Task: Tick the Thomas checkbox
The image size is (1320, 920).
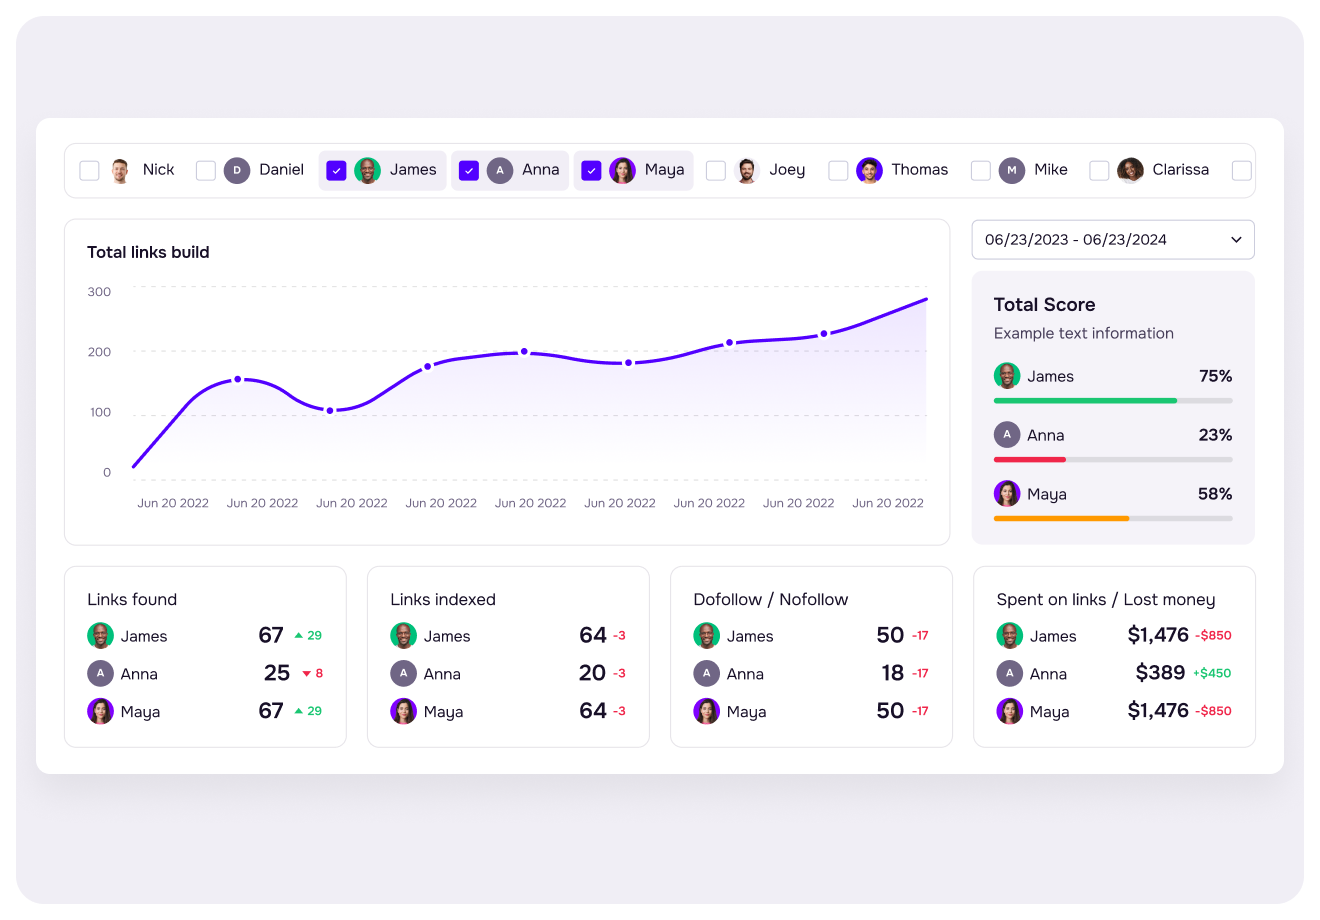Action: click(x=838, y=171)
